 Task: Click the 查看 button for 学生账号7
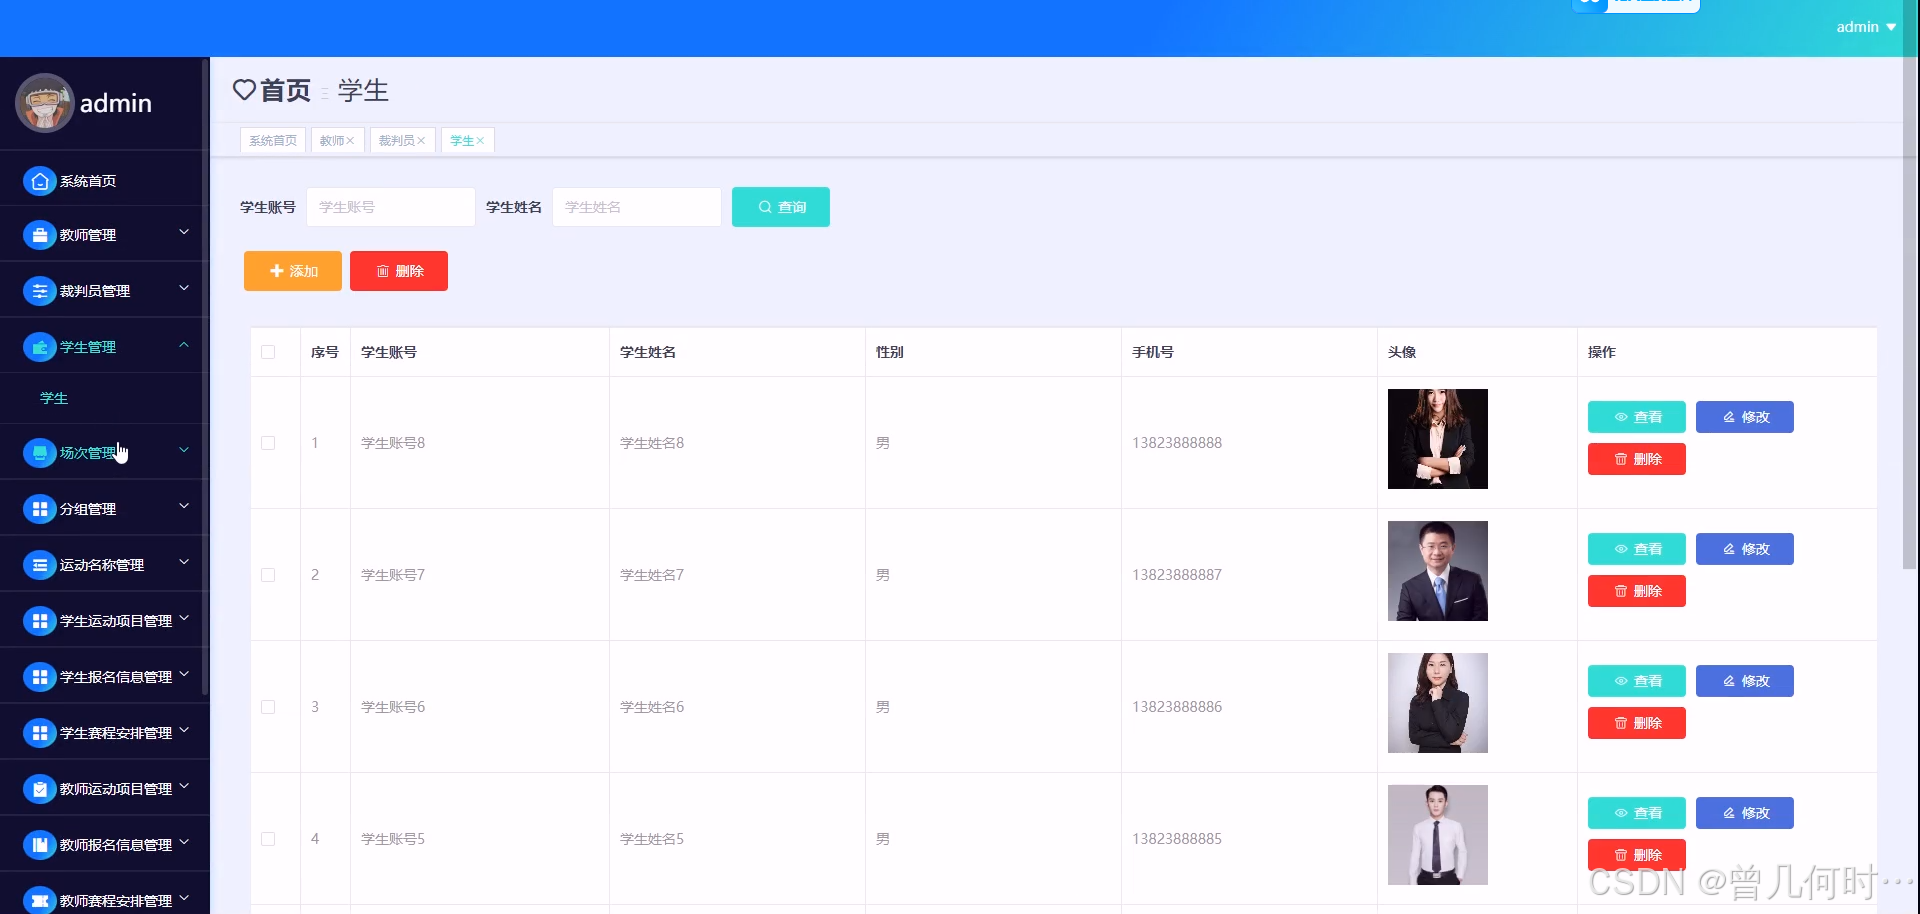[x=1636, y=549]
